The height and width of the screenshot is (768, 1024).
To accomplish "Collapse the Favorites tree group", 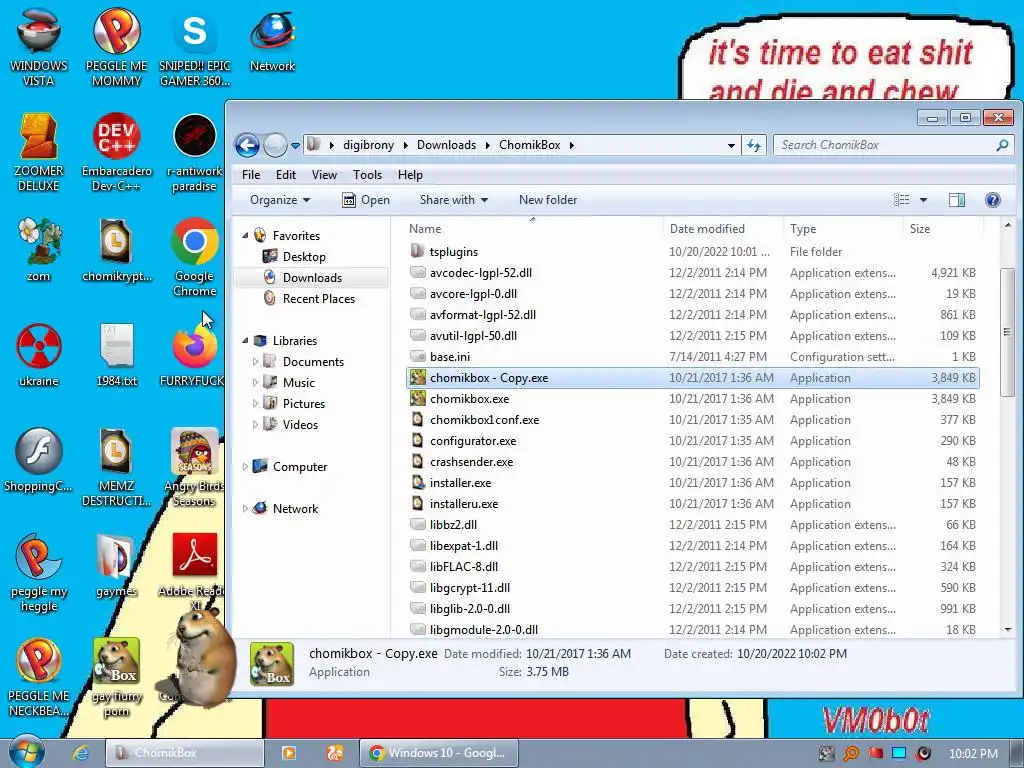I will (x=245, y=236).
